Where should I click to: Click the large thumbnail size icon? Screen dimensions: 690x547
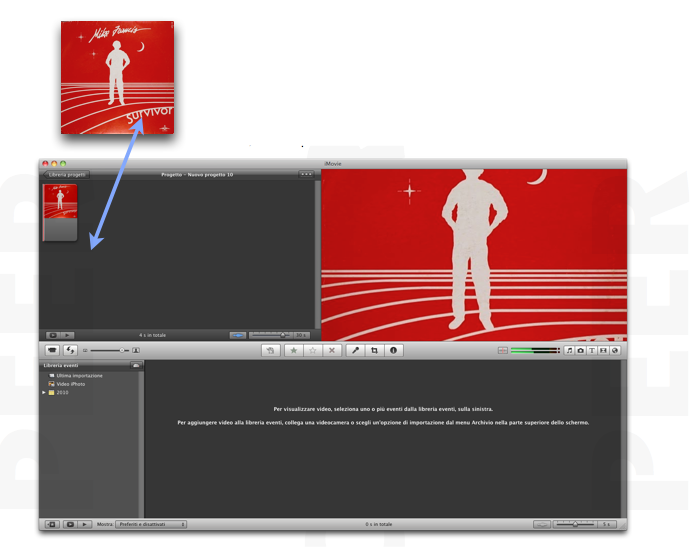(136, 350)
